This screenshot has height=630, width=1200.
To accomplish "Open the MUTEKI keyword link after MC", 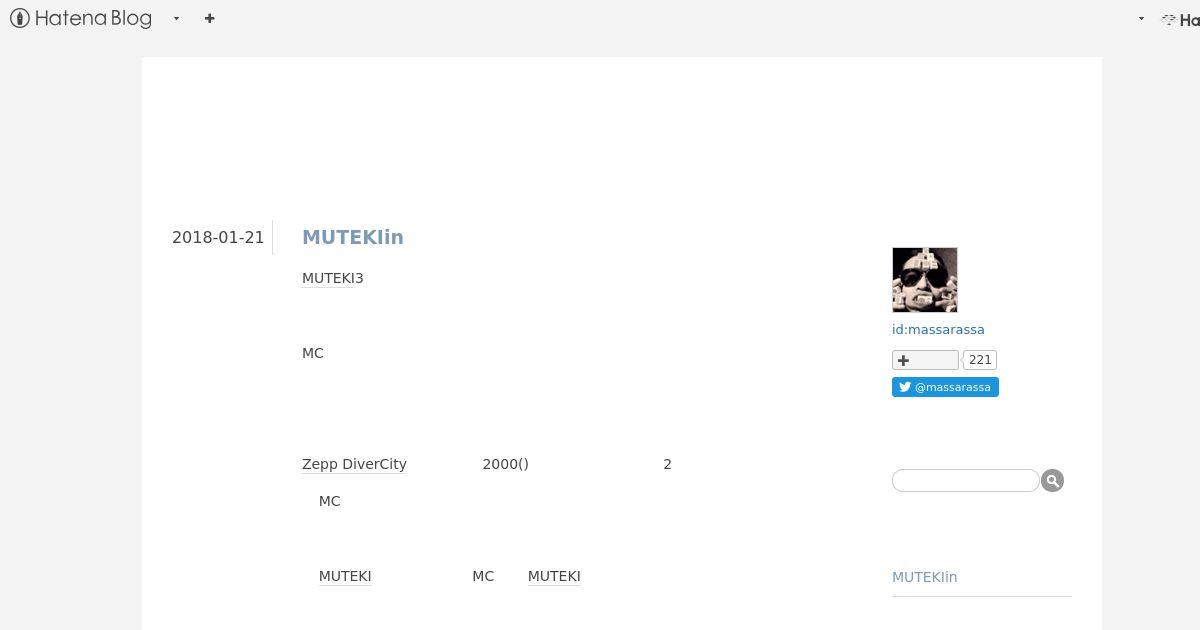I will pos(554,576).
